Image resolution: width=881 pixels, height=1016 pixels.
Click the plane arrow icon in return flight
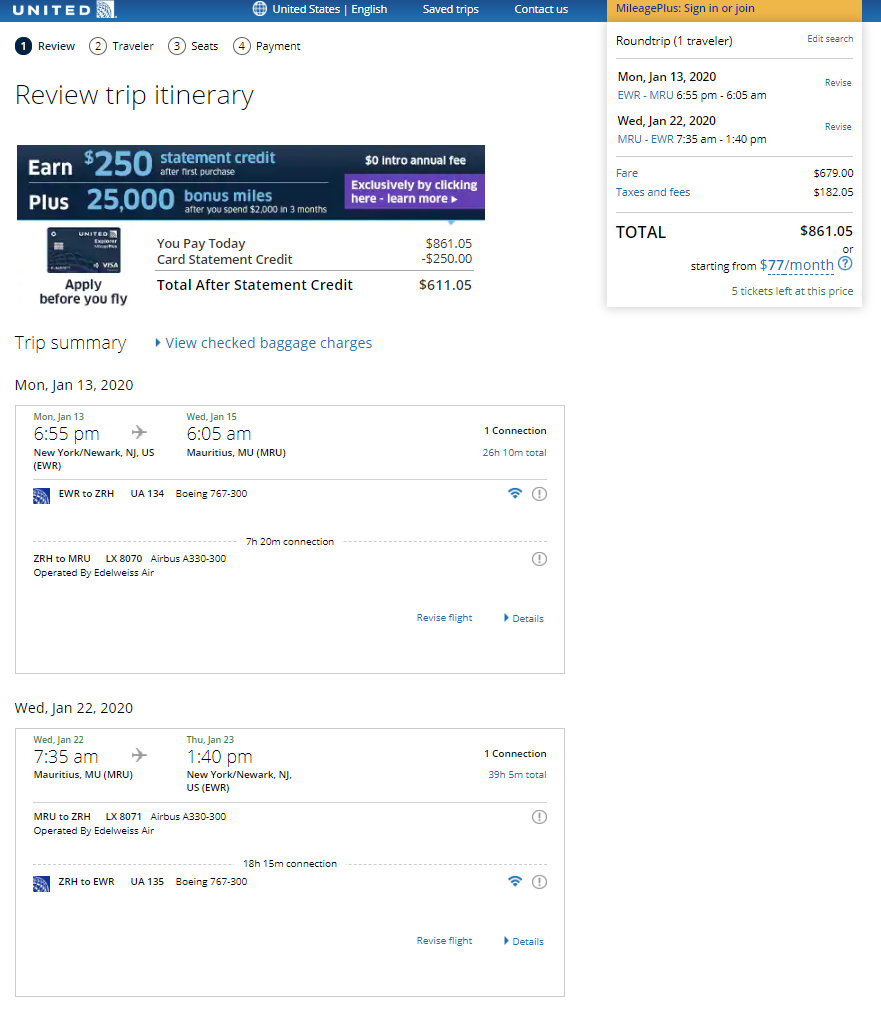coord(139,755)
